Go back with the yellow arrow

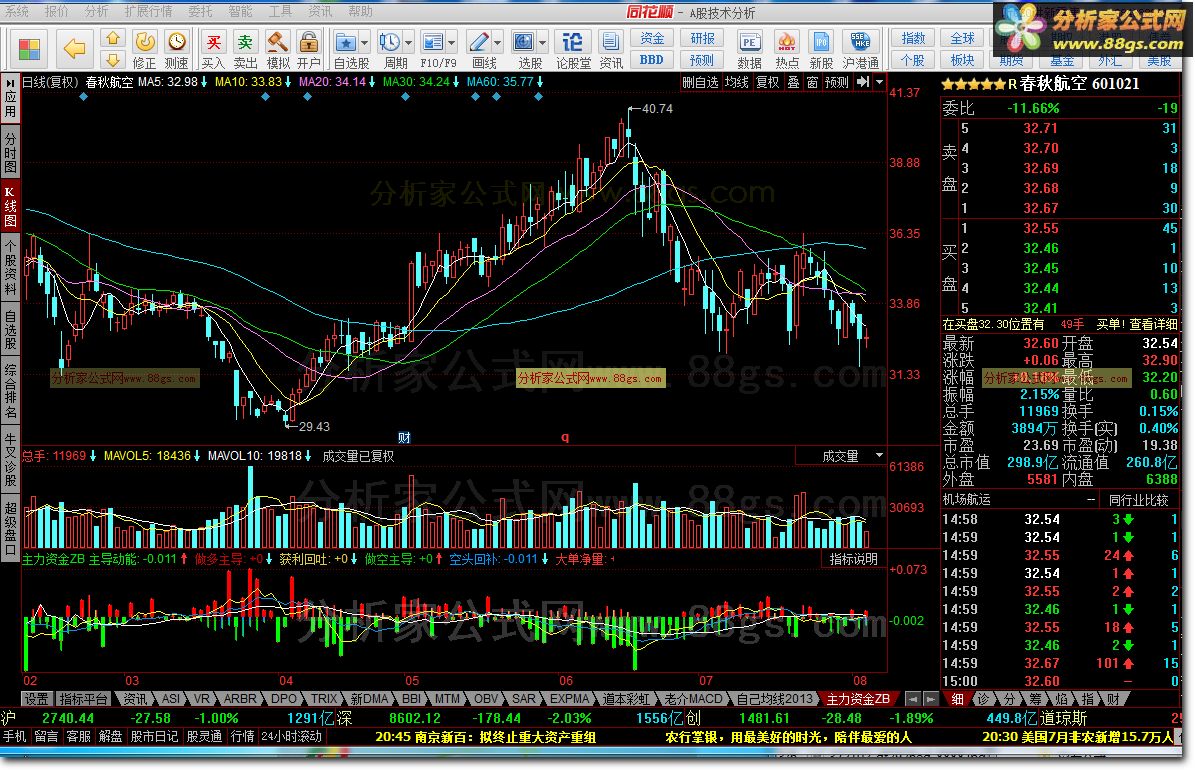coord(74,50)
